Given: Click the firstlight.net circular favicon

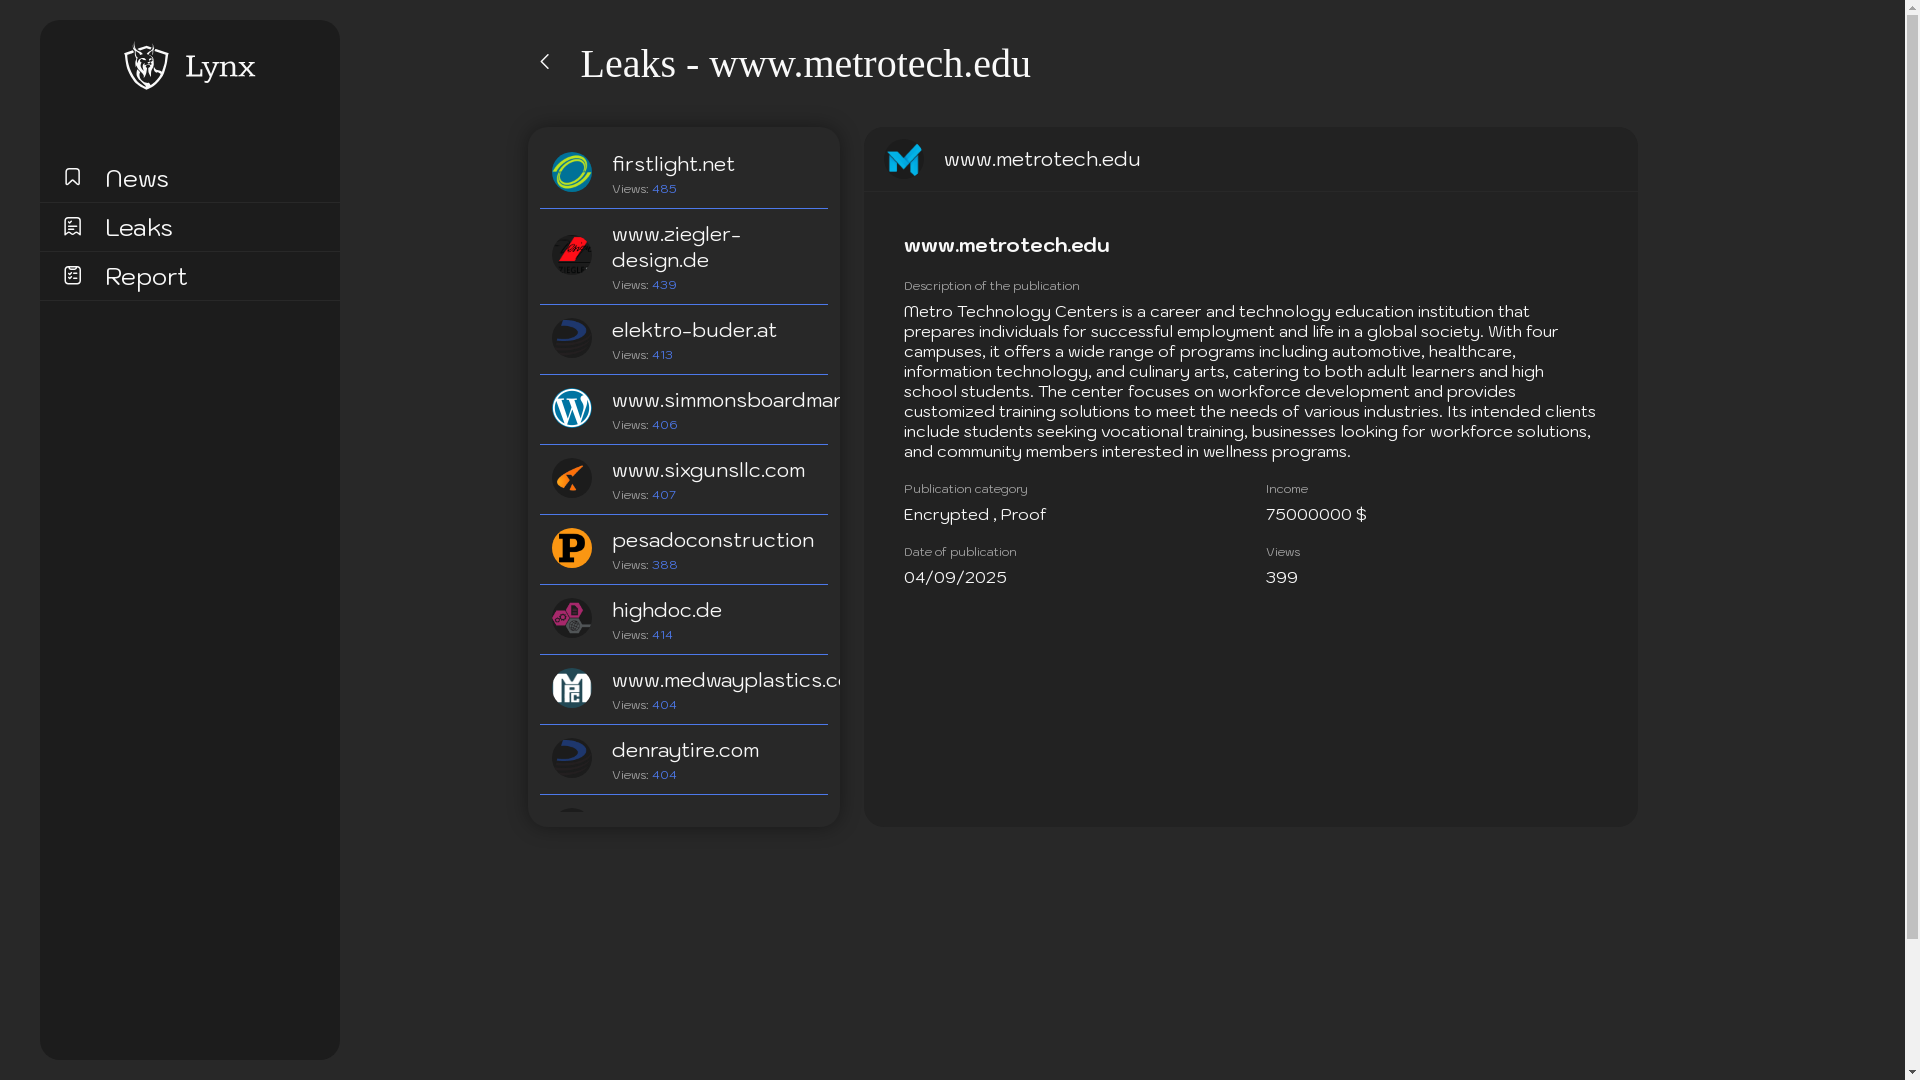Looking at the screenshot, I should coord(571,172).
